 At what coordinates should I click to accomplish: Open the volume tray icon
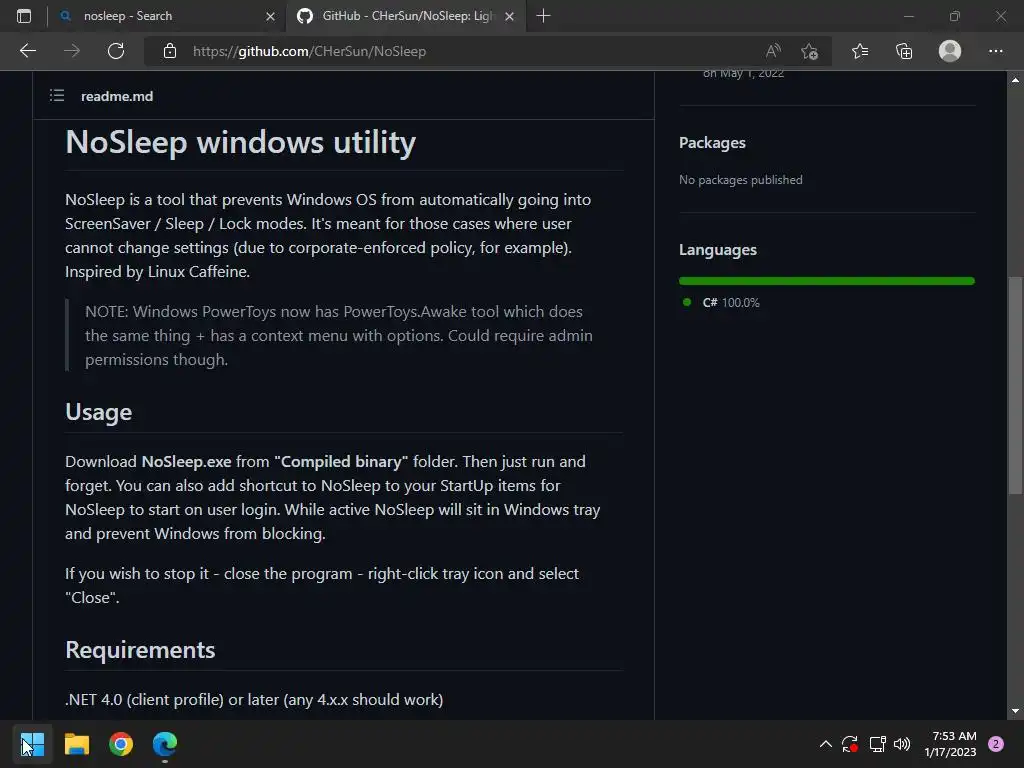point(902,744)
